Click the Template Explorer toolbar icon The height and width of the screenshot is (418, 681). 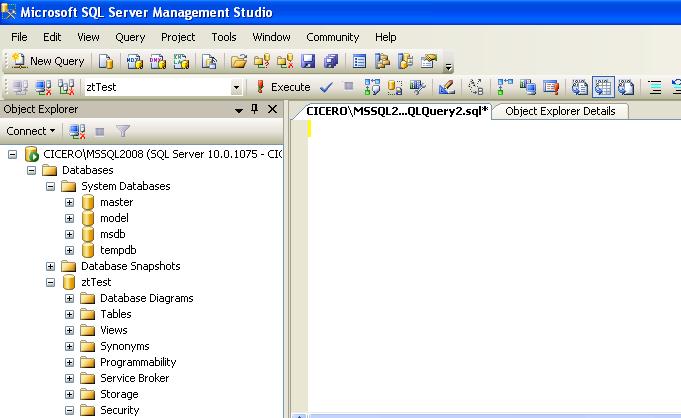coord(405,61)
